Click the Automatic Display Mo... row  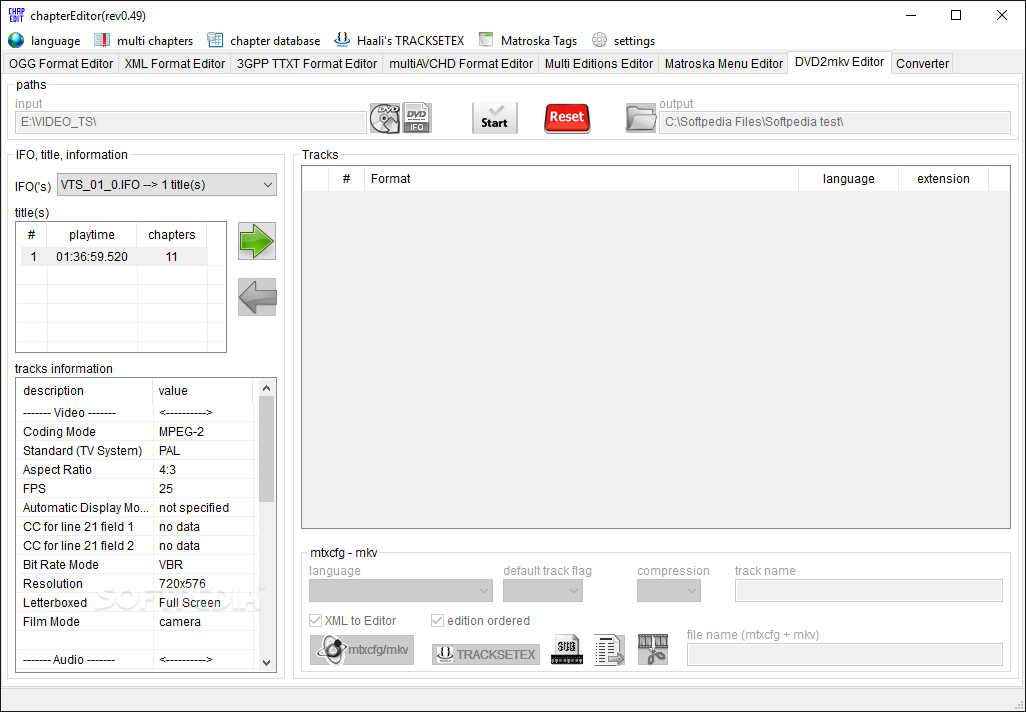(137, 508)
